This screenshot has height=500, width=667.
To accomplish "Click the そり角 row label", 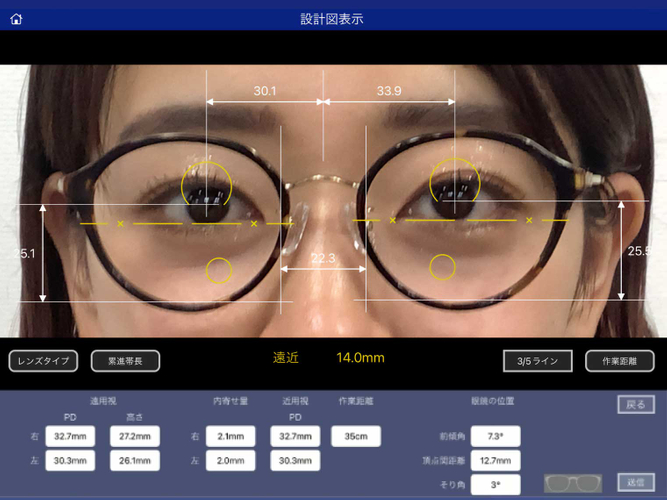I will 453,485.
